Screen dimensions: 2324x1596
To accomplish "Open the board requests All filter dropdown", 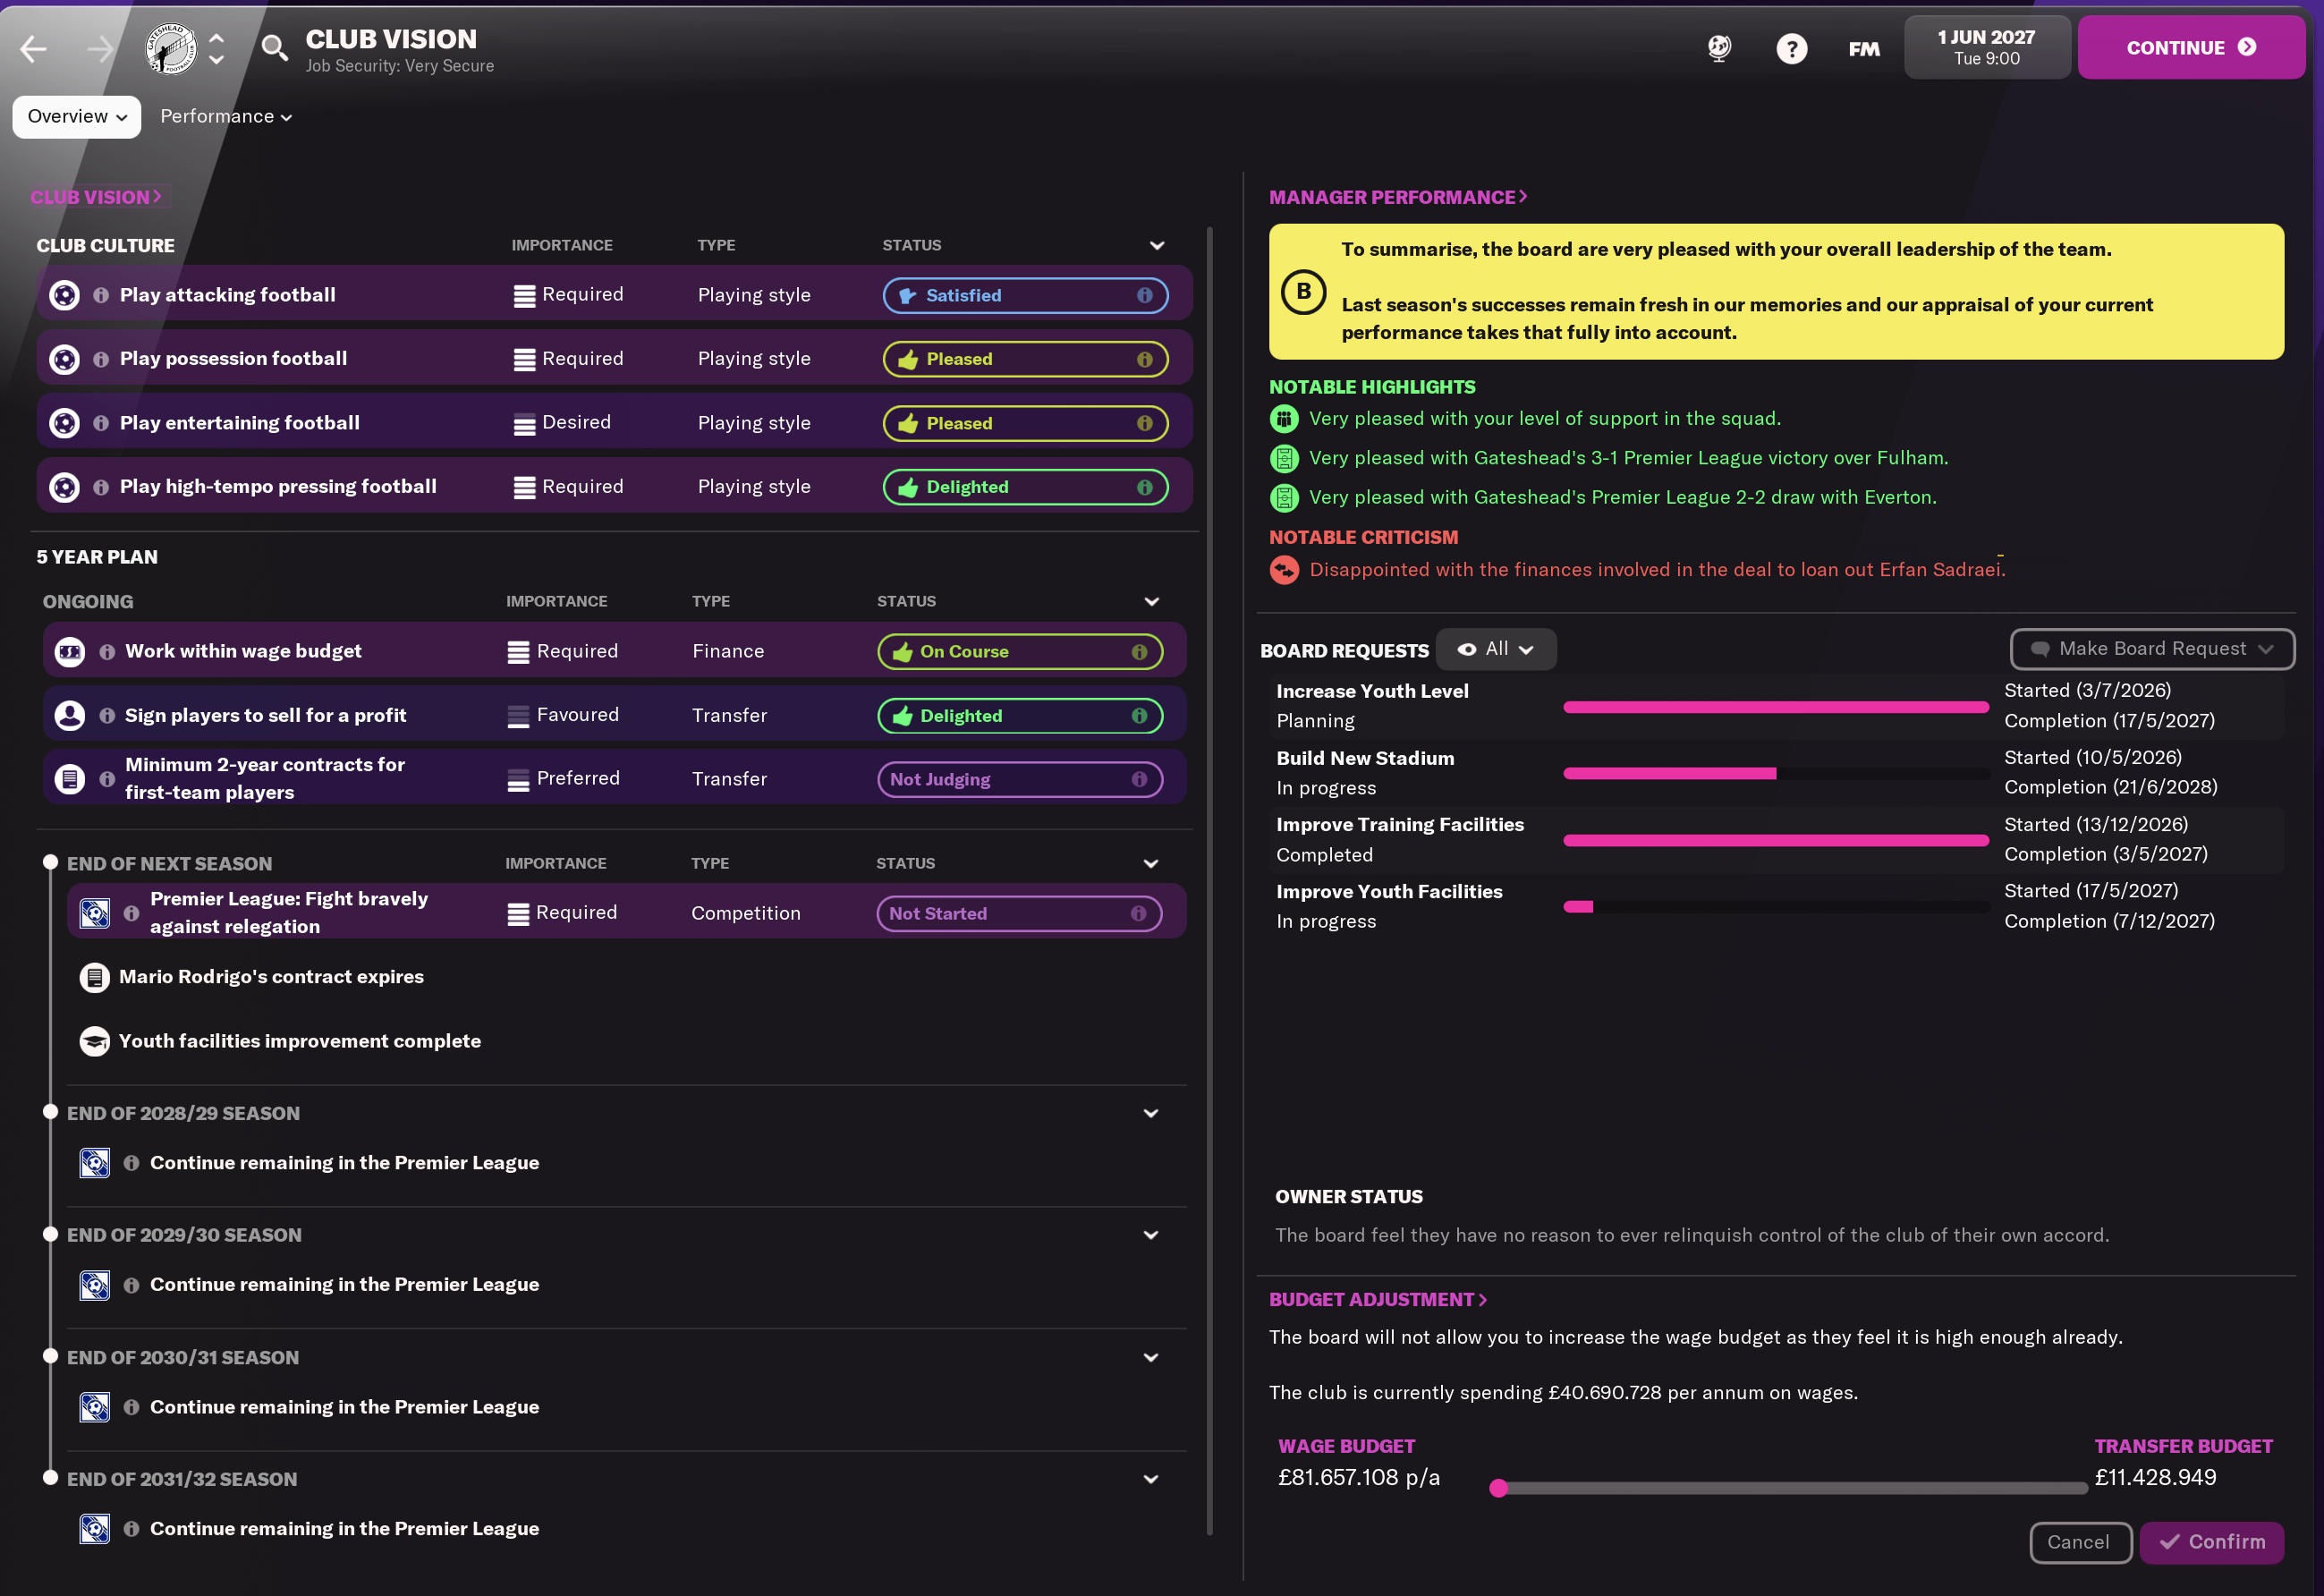I will (1496, 650).
